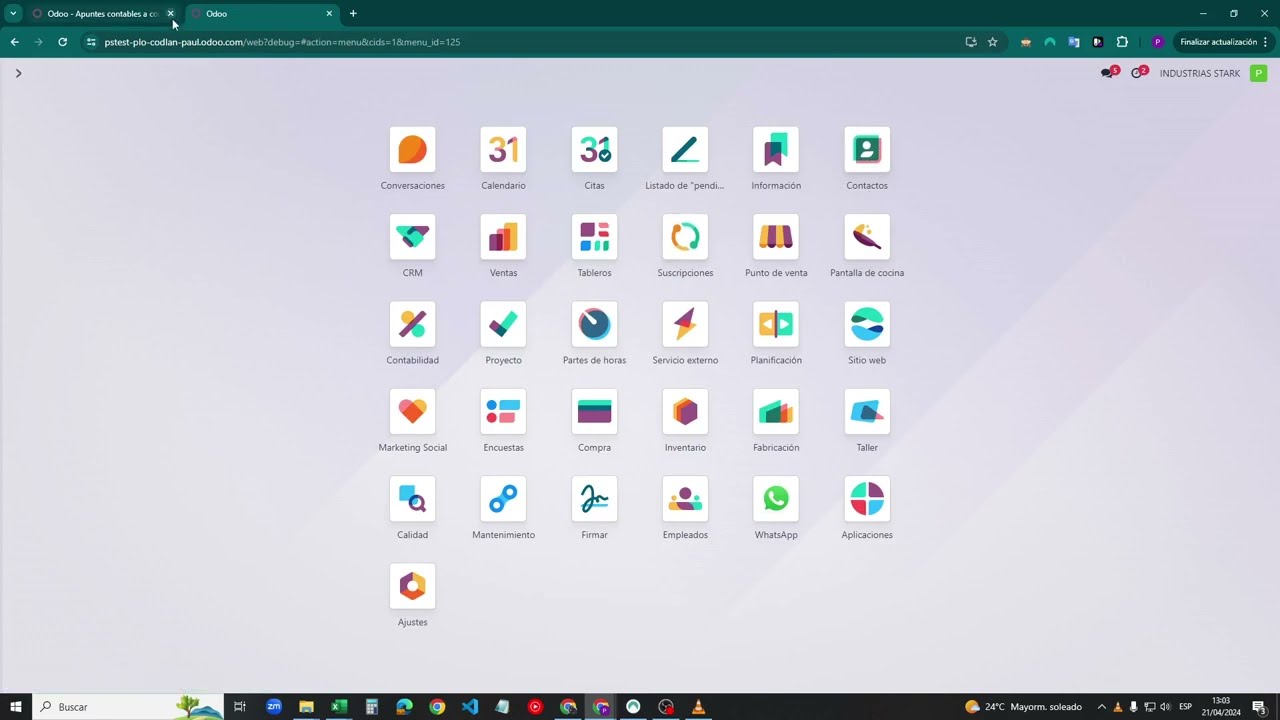Open the Contactos app

(x=867, y=150)
